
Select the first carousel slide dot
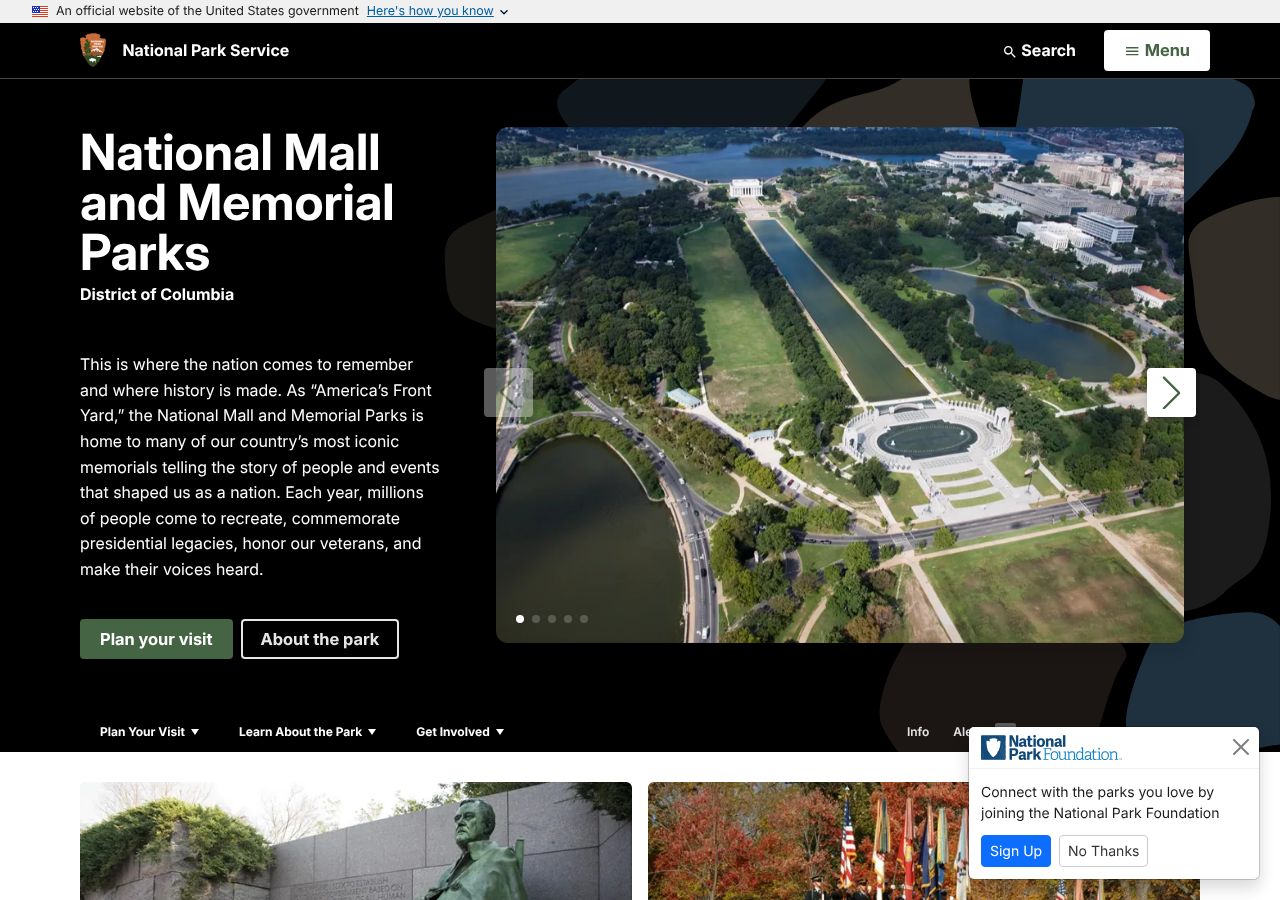pos(520,619)
